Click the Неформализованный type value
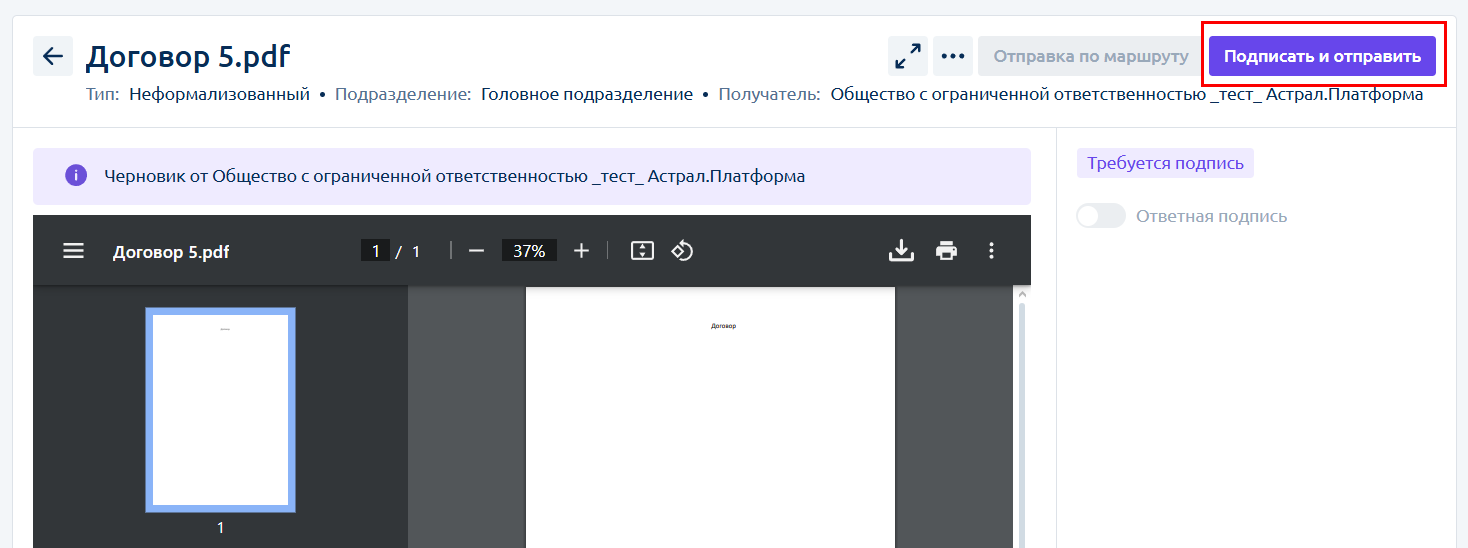This screenshot has height=548, width=1468. [220, 95]
